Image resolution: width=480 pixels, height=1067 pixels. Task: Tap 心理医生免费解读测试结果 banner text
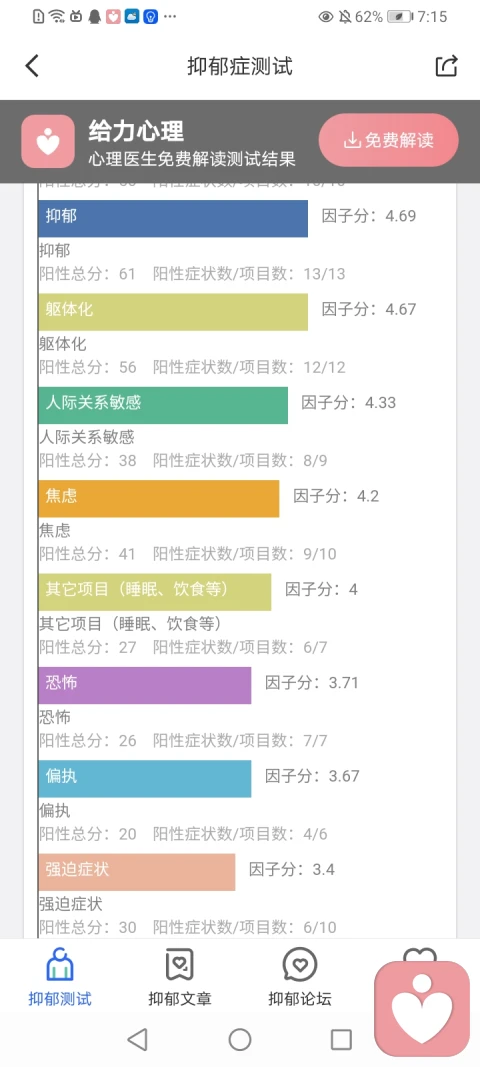coord(192,159)
